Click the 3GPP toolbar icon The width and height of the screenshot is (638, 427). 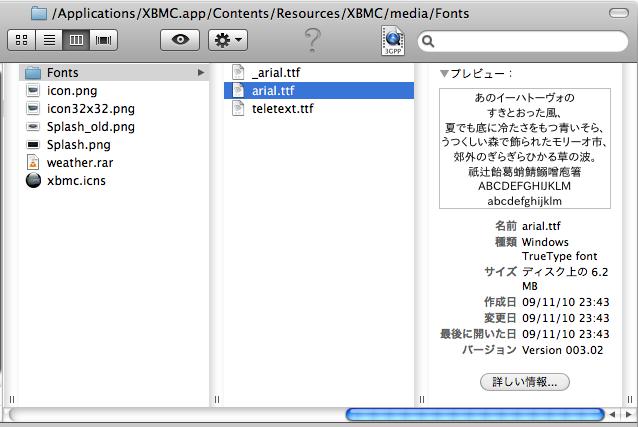coord(391,40)
